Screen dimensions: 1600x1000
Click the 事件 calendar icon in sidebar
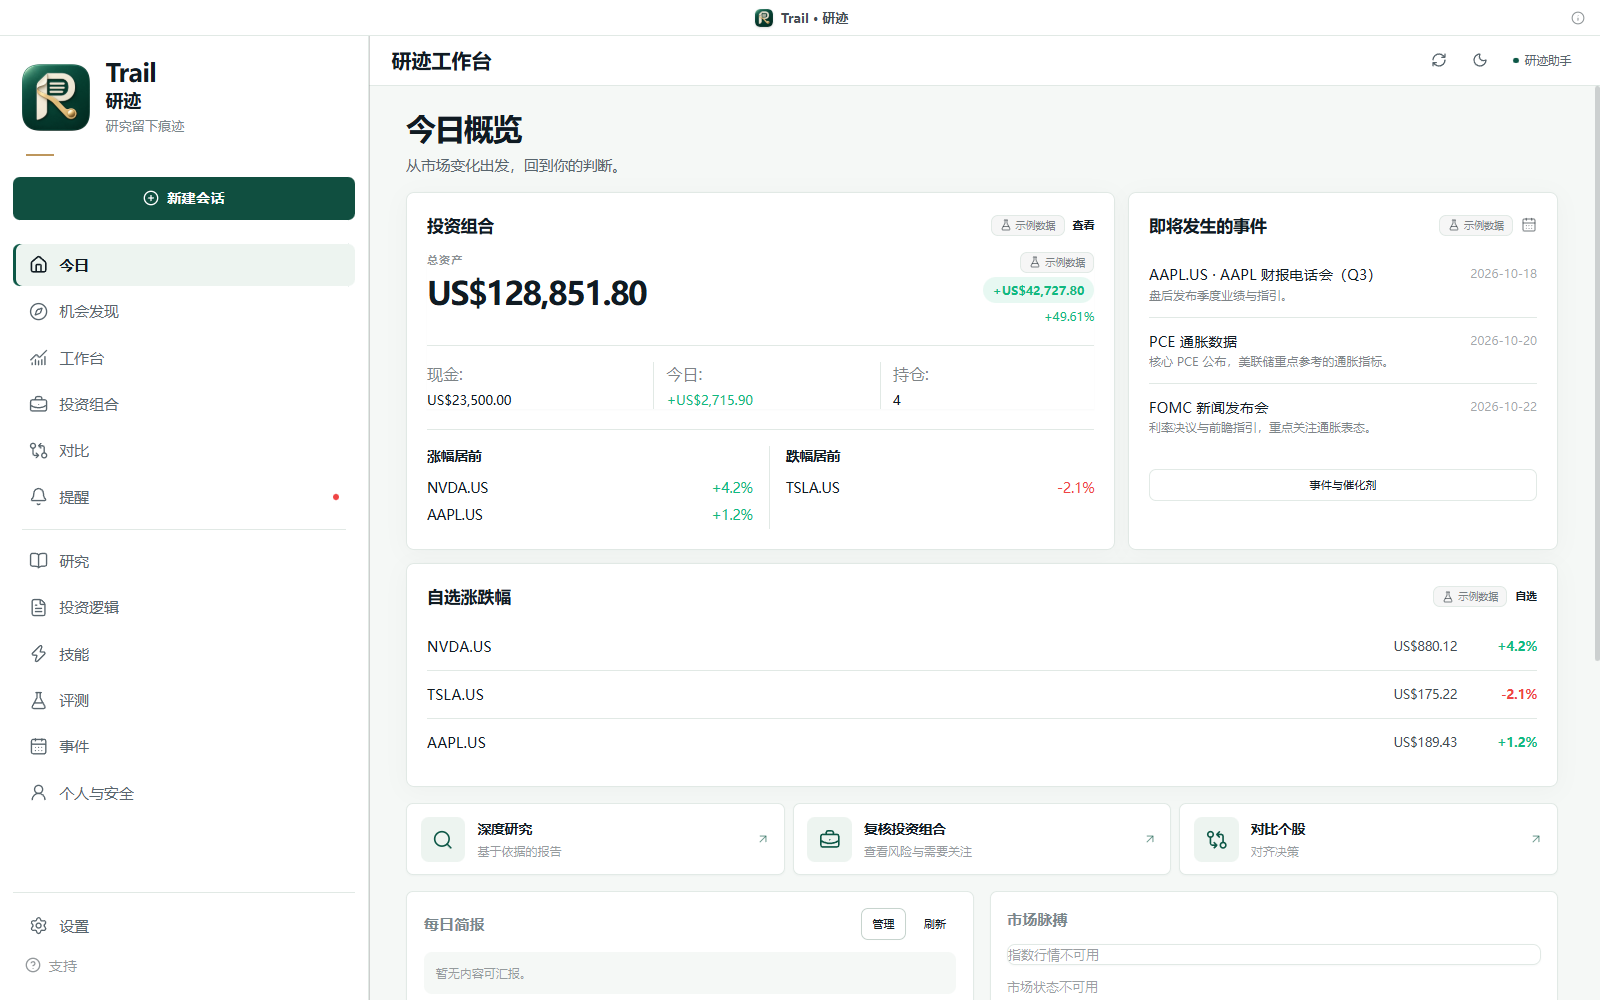coord(39,746)
